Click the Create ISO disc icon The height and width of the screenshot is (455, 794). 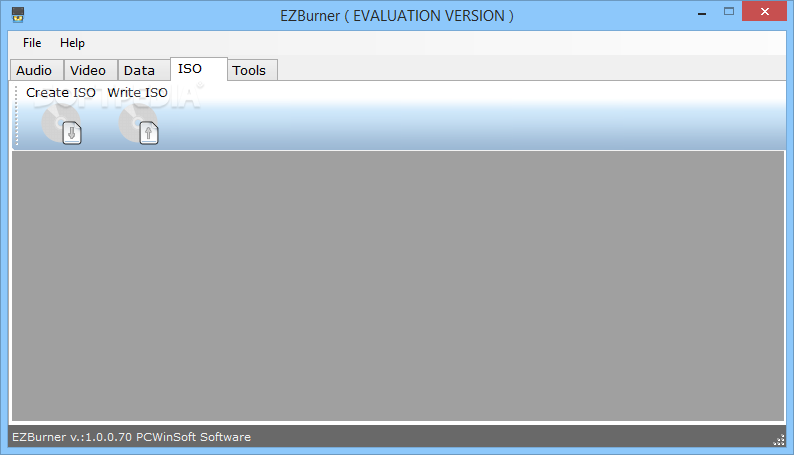61,125
